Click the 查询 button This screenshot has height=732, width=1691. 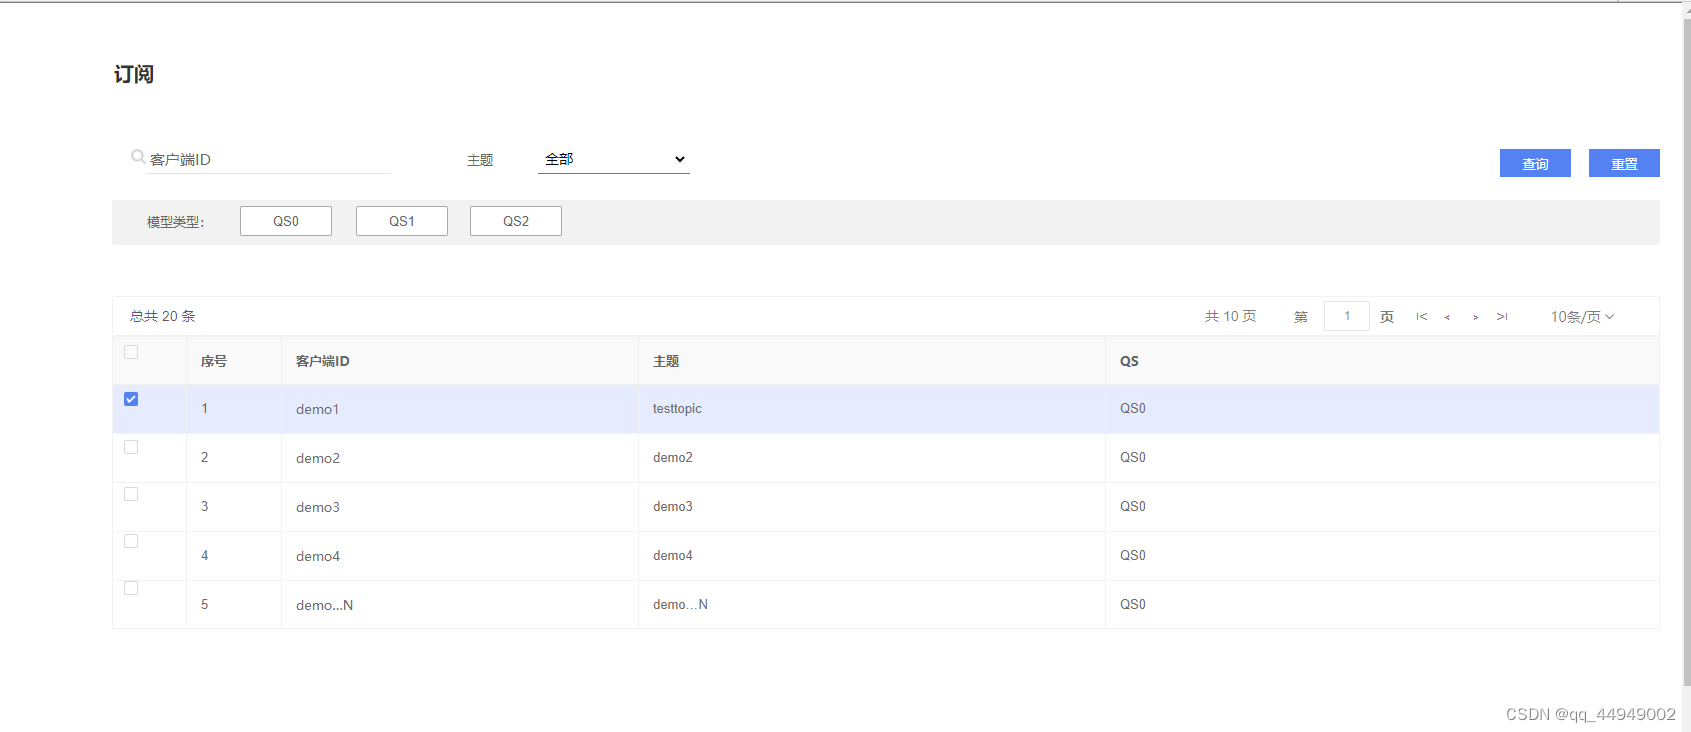[1535, 163]
